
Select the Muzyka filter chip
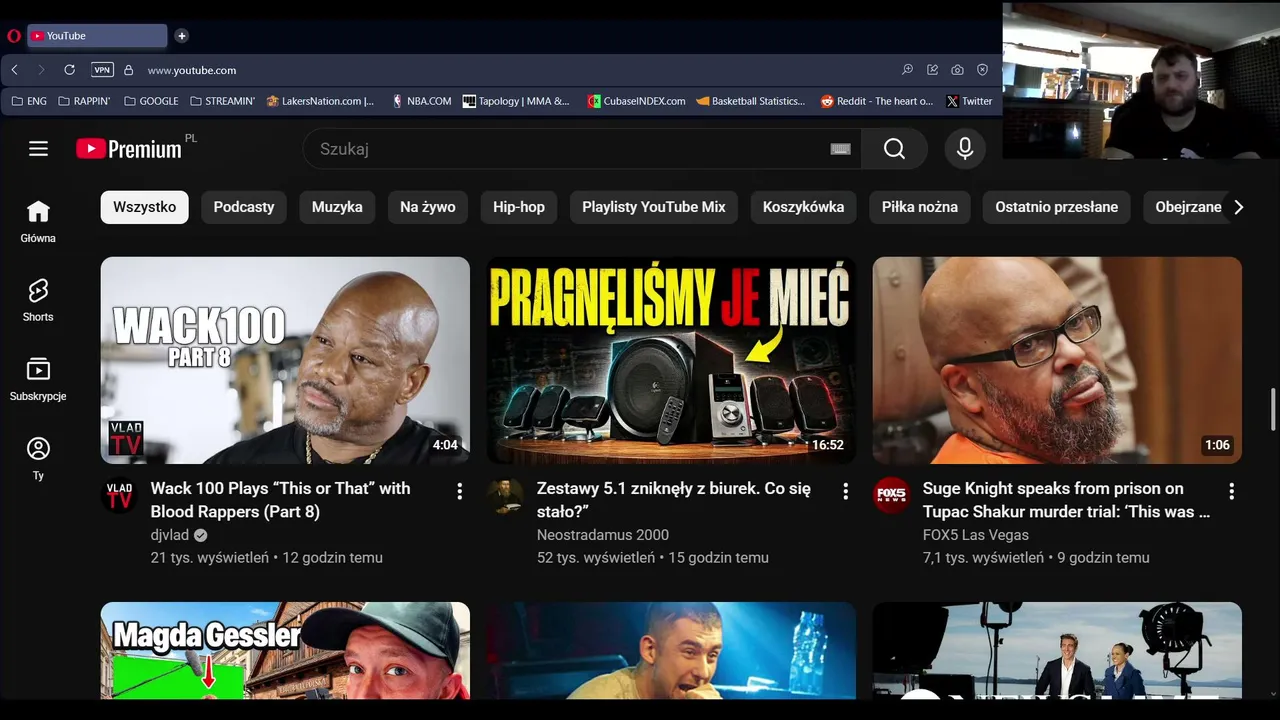coord(337,207)
